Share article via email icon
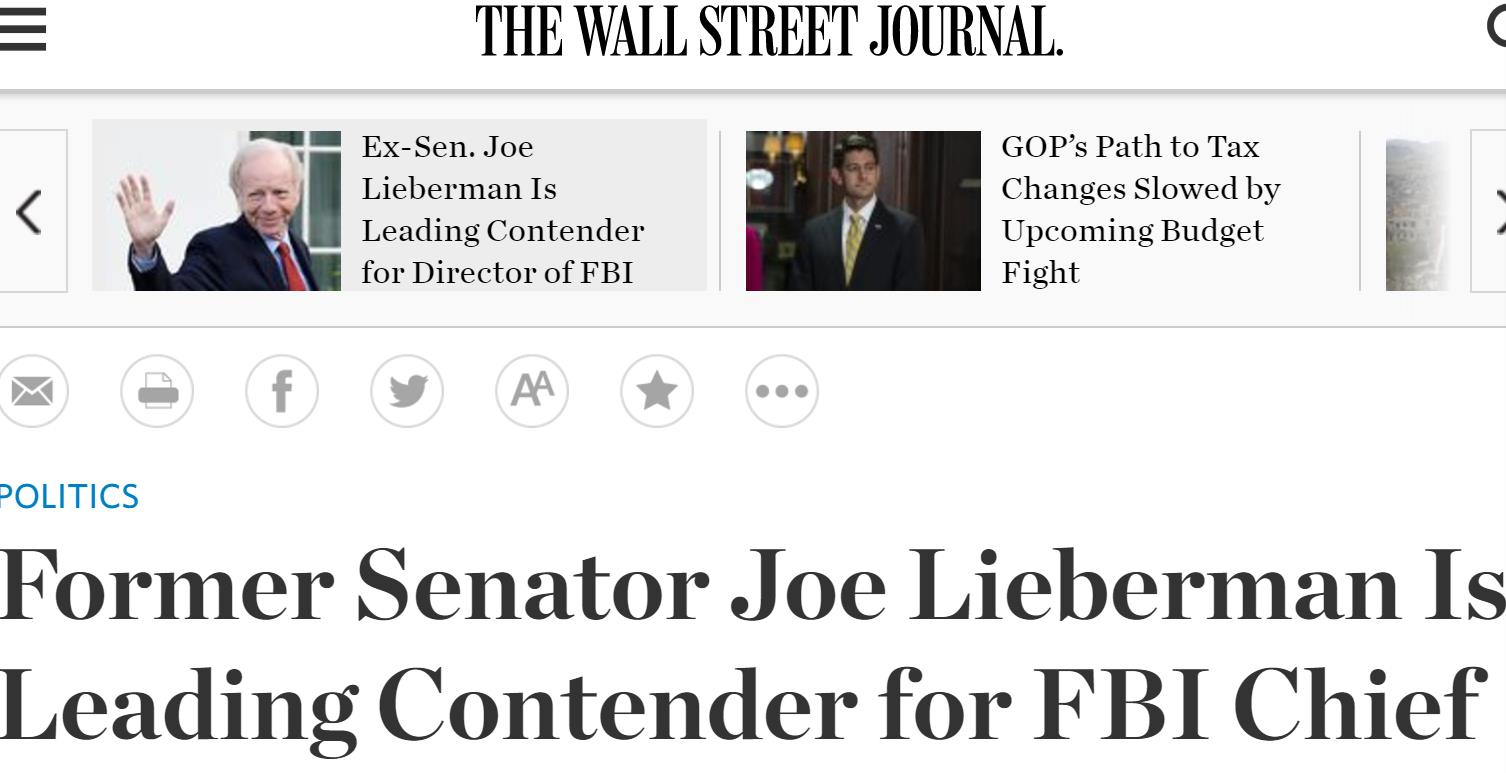The width and height of the screenshot is (1506, 773). (x=32, y=391)
